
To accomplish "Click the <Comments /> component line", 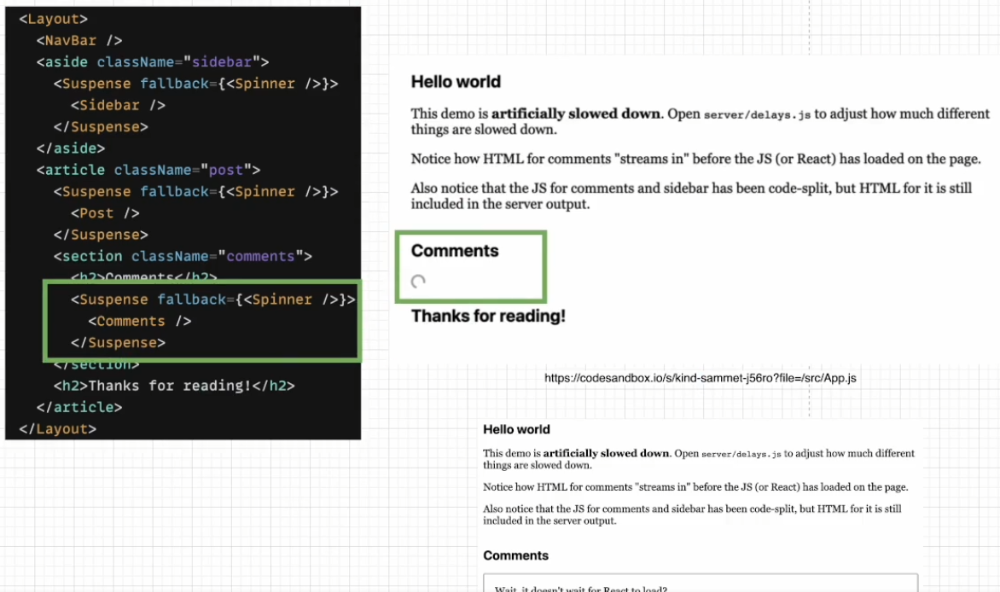I will point(140,322).
